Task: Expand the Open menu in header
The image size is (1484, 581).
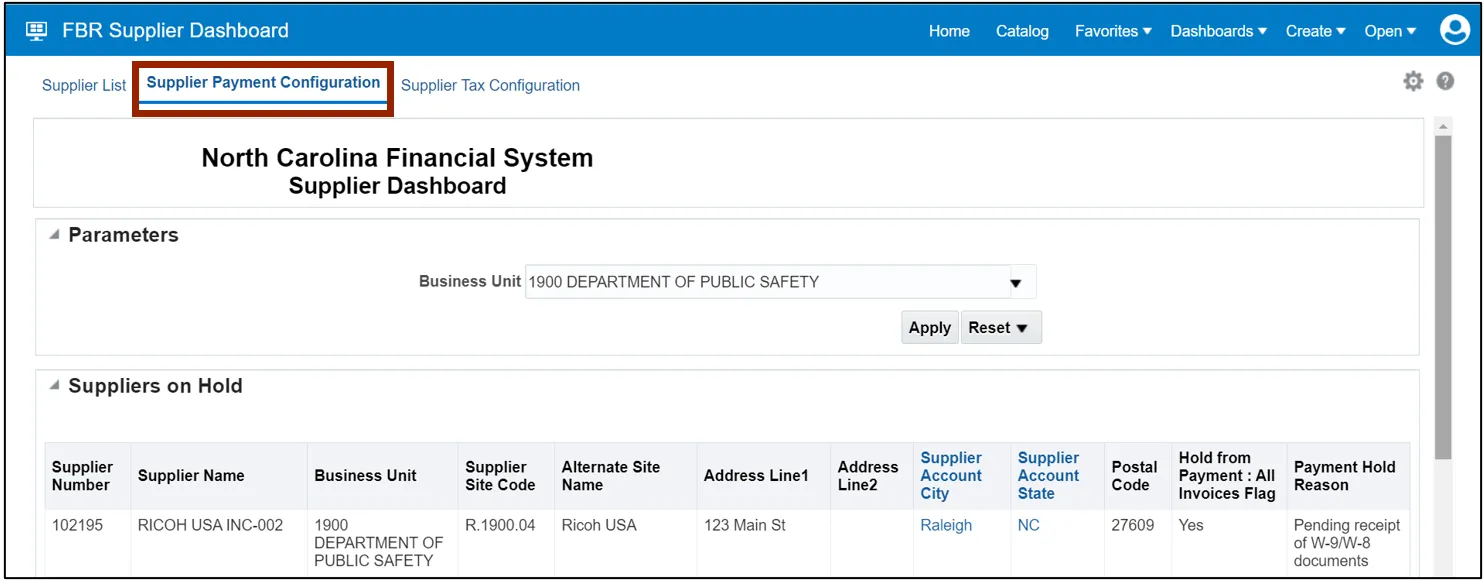Action: tap(1390, 31)
